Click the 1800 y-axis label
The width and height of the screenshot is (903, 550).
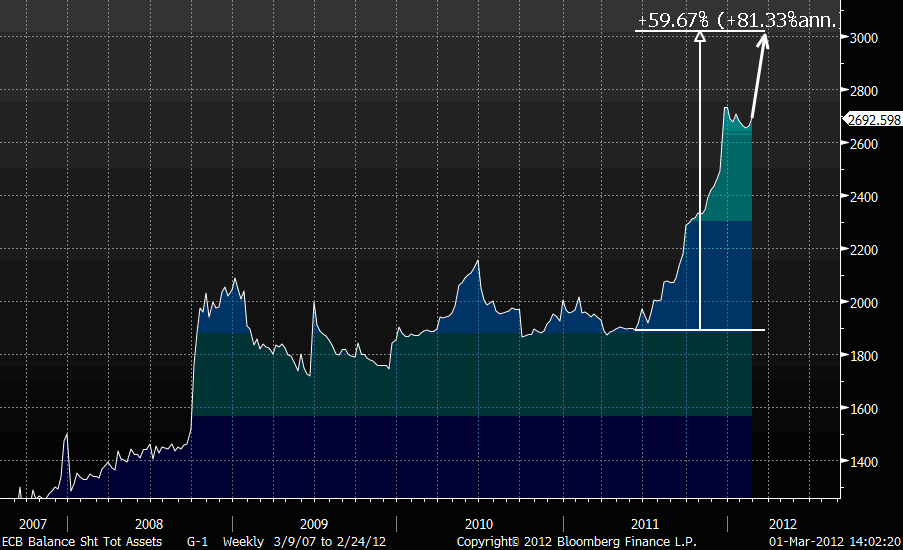[x=863, y=356]
